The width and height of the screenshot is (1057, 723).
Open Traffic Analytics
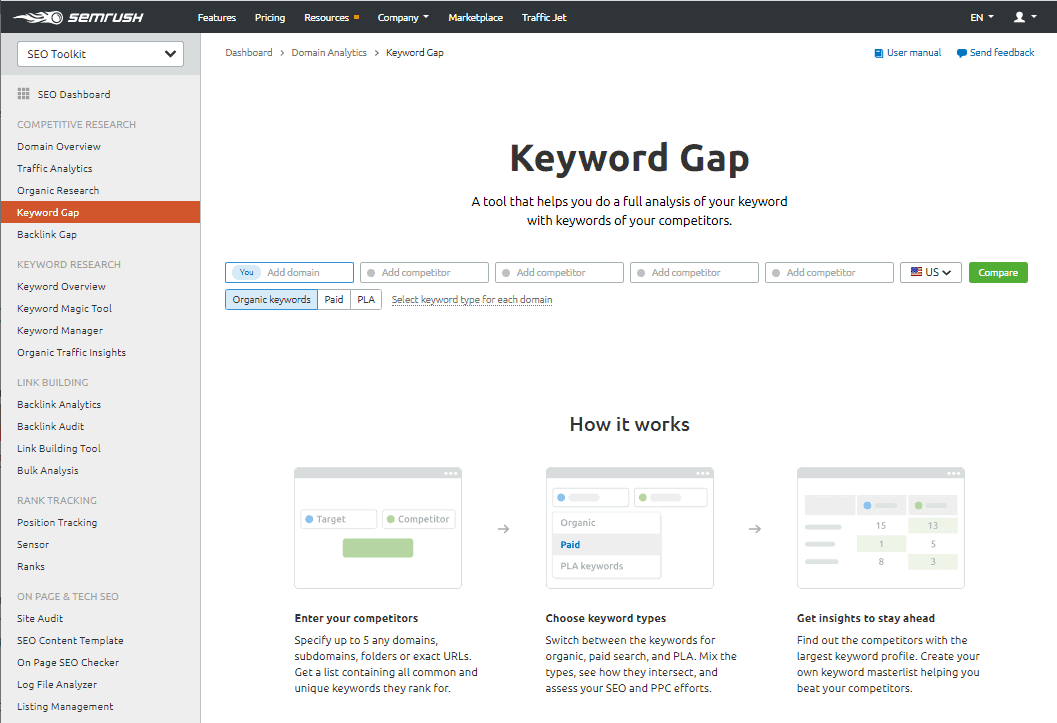[x=55, y=168]
